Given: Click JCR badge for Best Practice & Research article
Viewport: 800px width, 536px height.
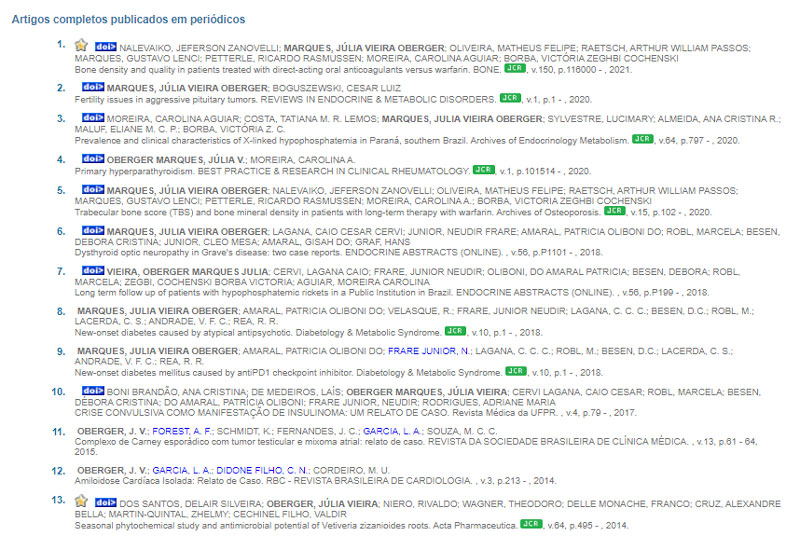Looking at the screenshot, I should point(484,170).
